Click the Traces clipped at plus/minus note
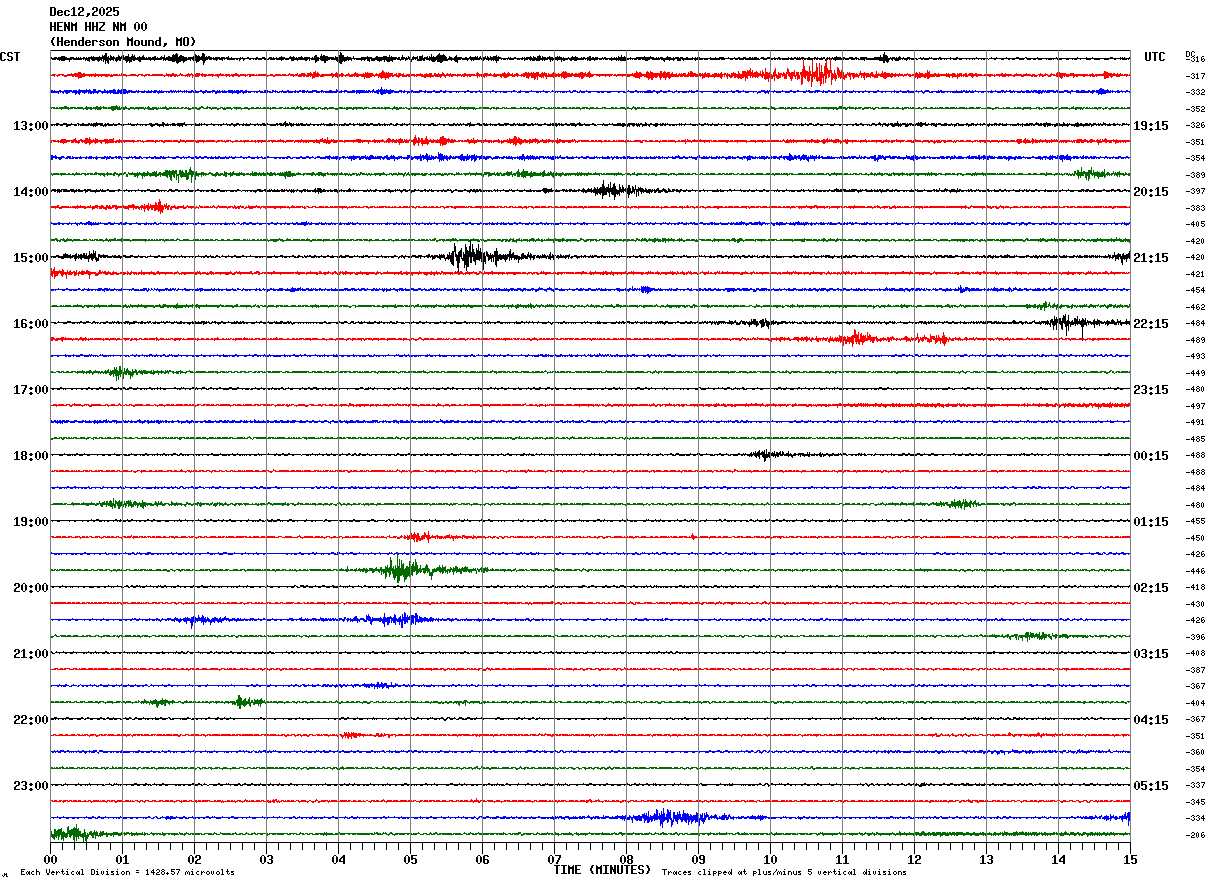1210x886 pixels. click(784, 873)
